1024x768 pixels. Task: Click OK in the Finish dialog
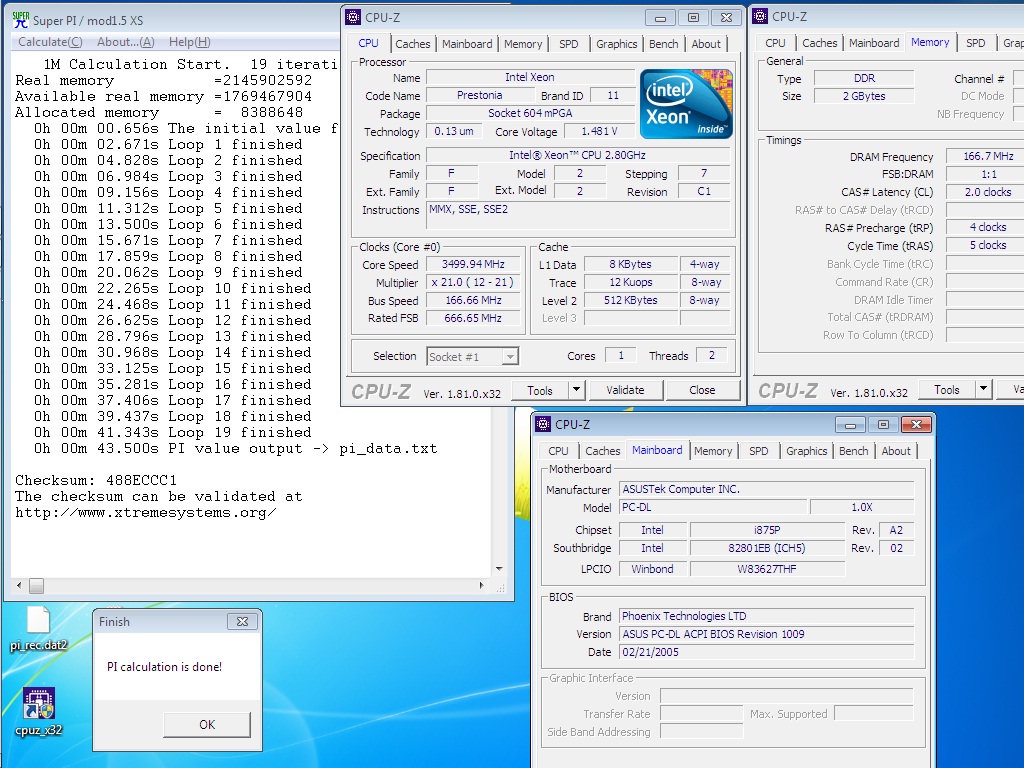(207, 724)
